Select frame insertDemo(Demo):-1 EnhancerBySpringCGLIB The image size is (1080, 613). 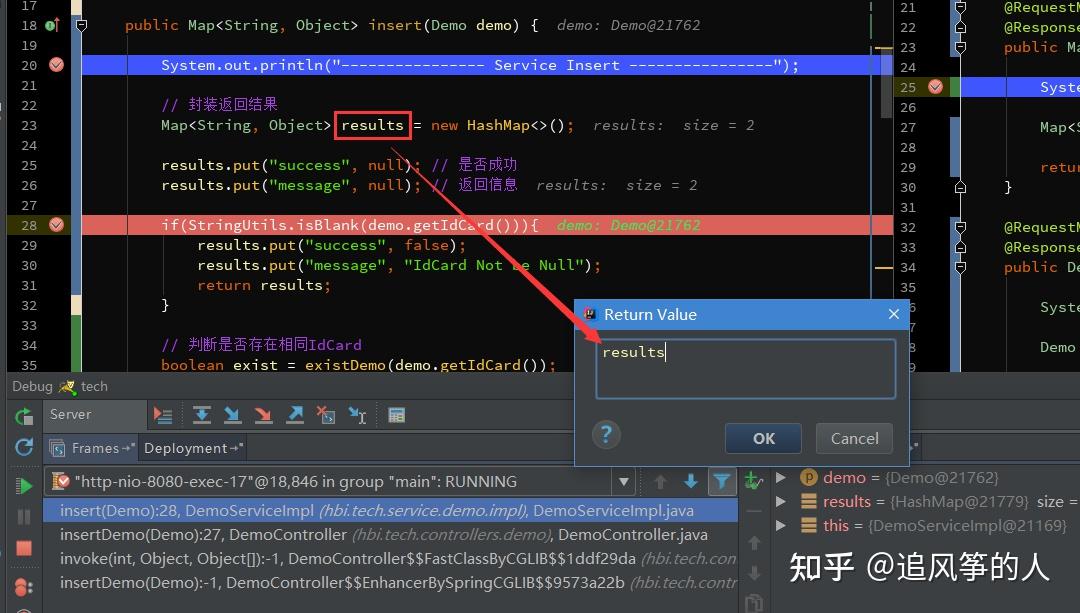[x=390, y=583]
